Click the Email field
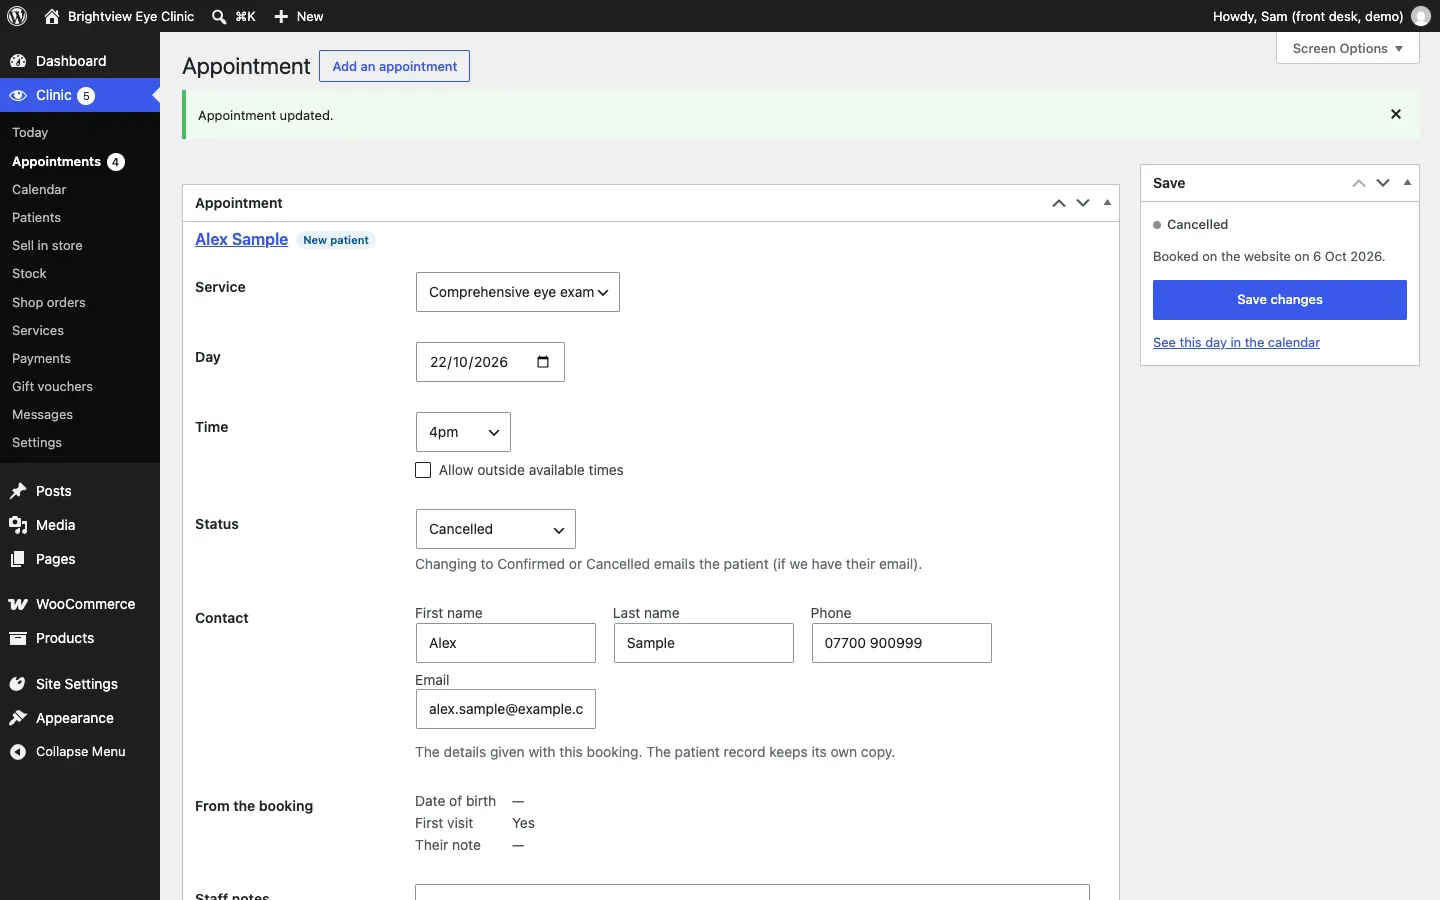Screen dimensions: 1440x900 pos(506,709)
